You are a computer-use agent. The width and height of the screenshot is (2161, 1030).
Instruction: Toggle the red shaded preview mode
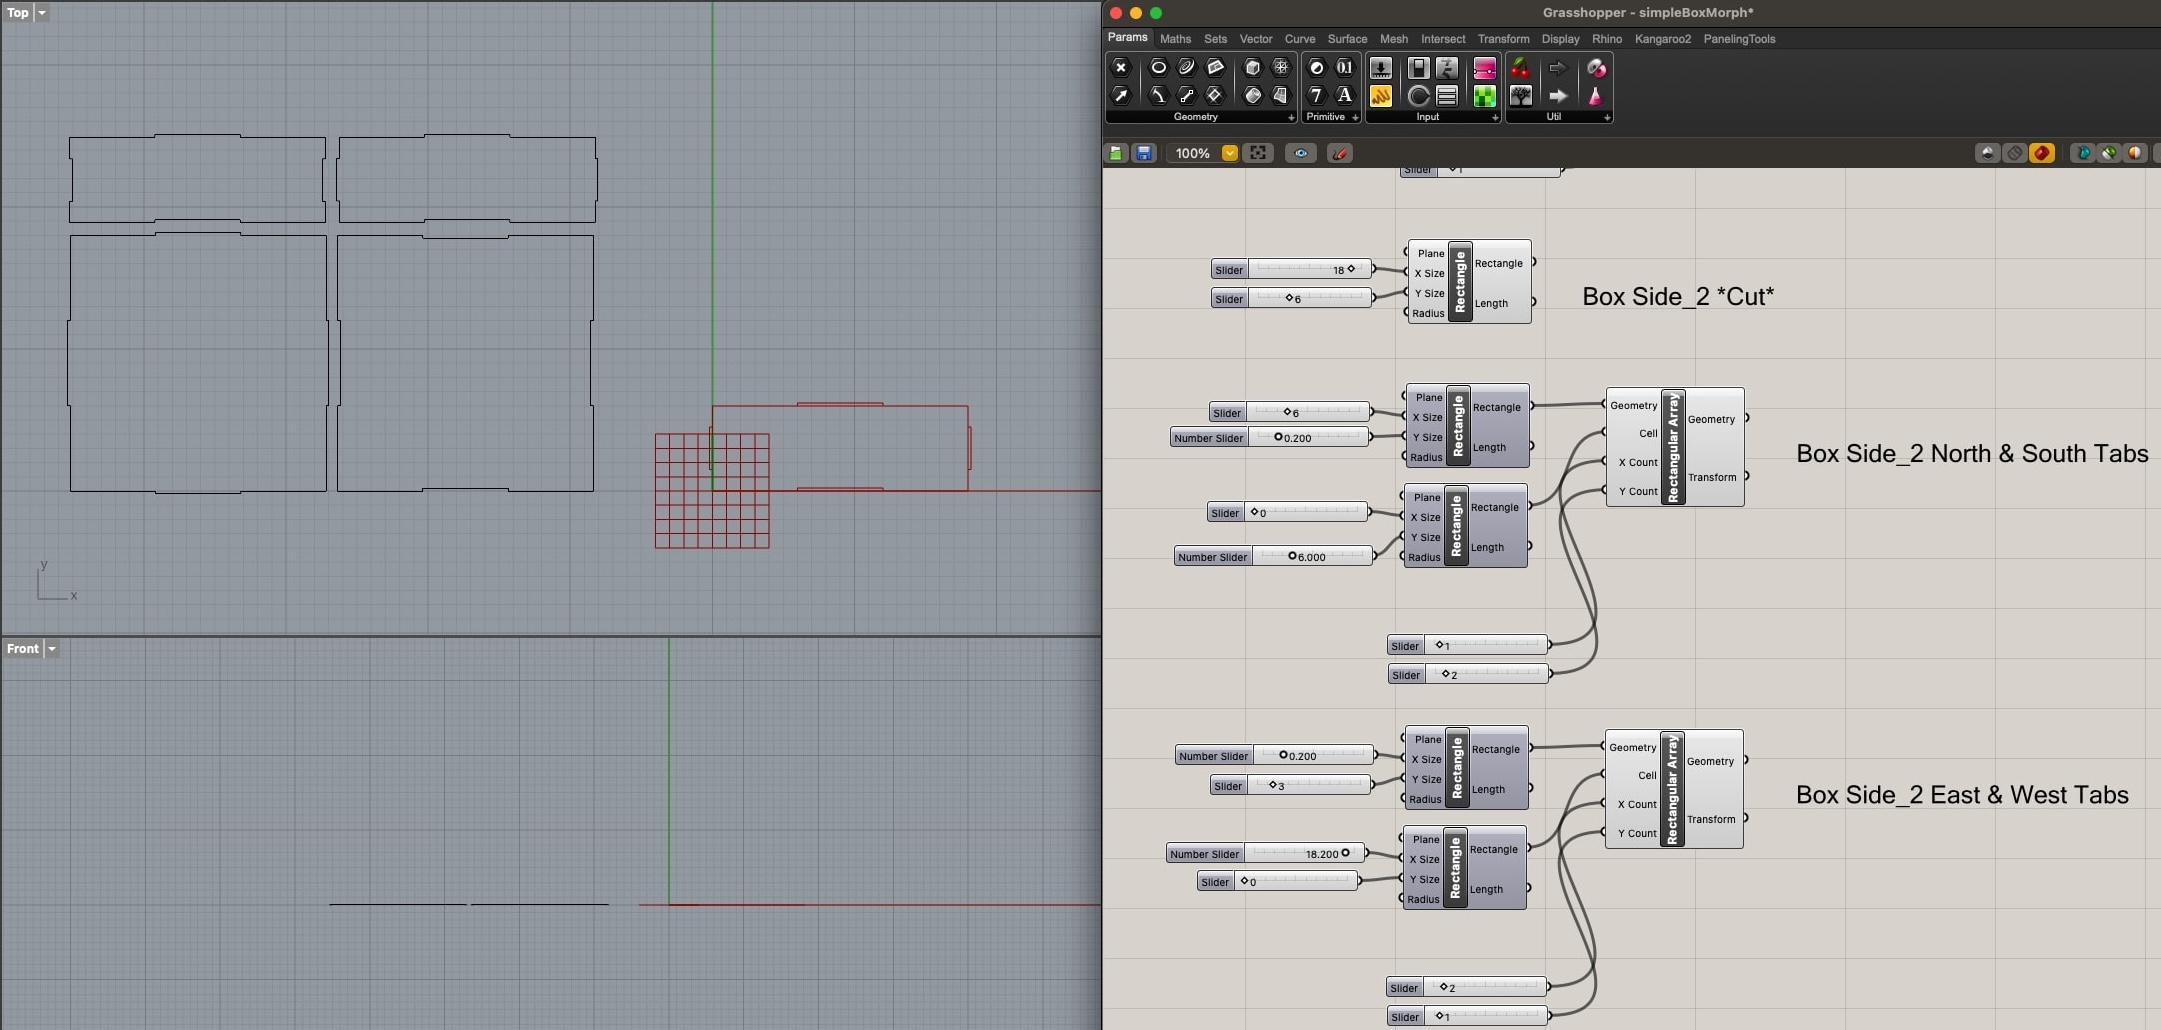tap(2042, 153)
